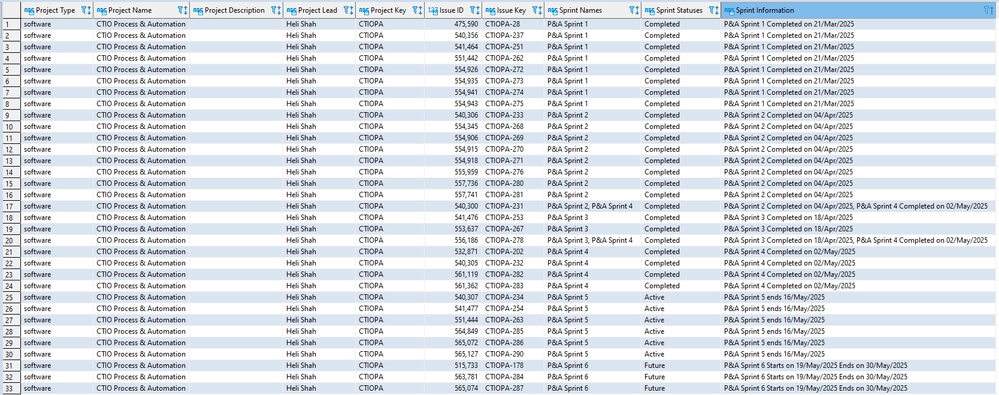The image size is (999, 395).
Task: Click the string type icon of Project Name column
Action: (102, 10)
